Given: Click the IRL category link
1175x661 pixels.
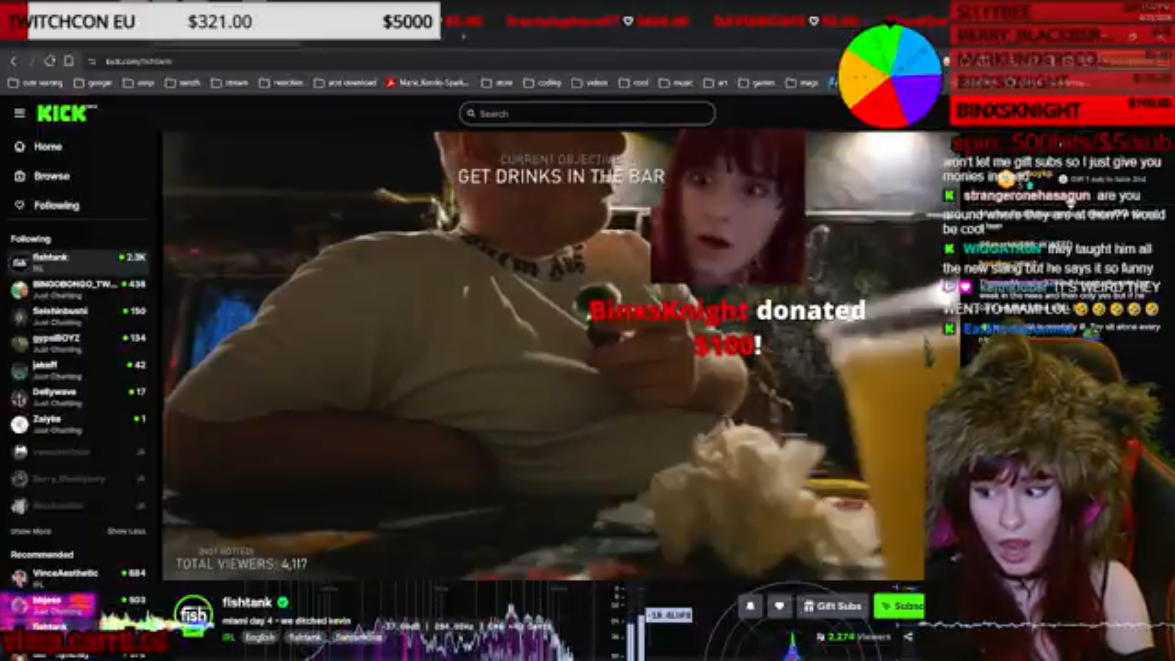Looking at the screenshot, I should [x=229, y=637].
